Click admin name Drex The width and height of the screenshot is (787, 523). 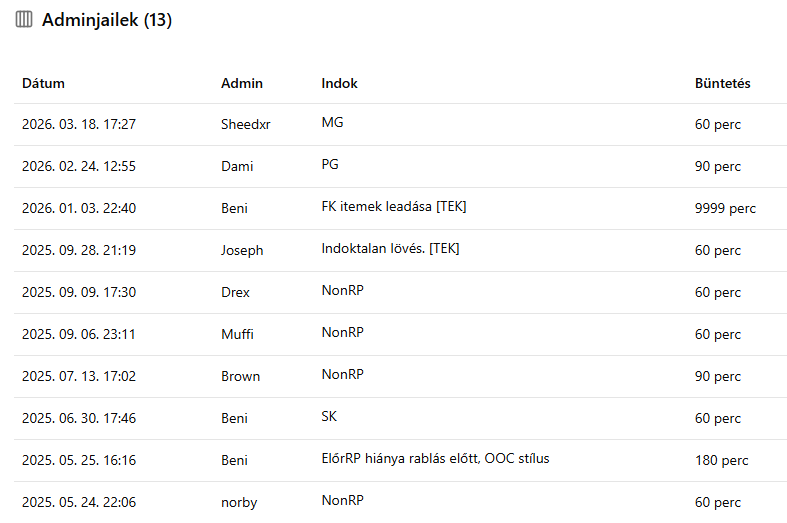(x=236, y=293)
